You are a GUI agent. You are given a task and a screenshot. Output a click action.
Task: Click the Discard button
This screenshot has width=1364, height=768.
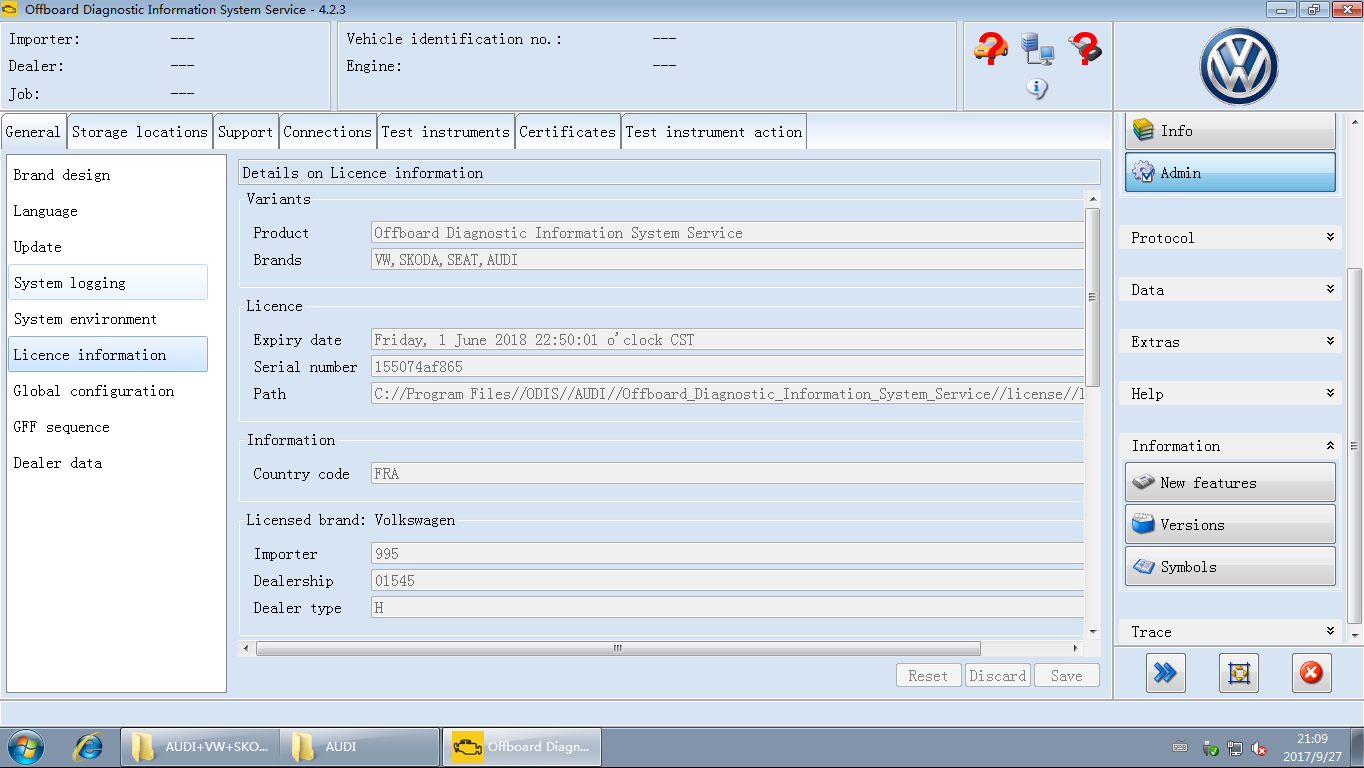(x=998, y=676)
